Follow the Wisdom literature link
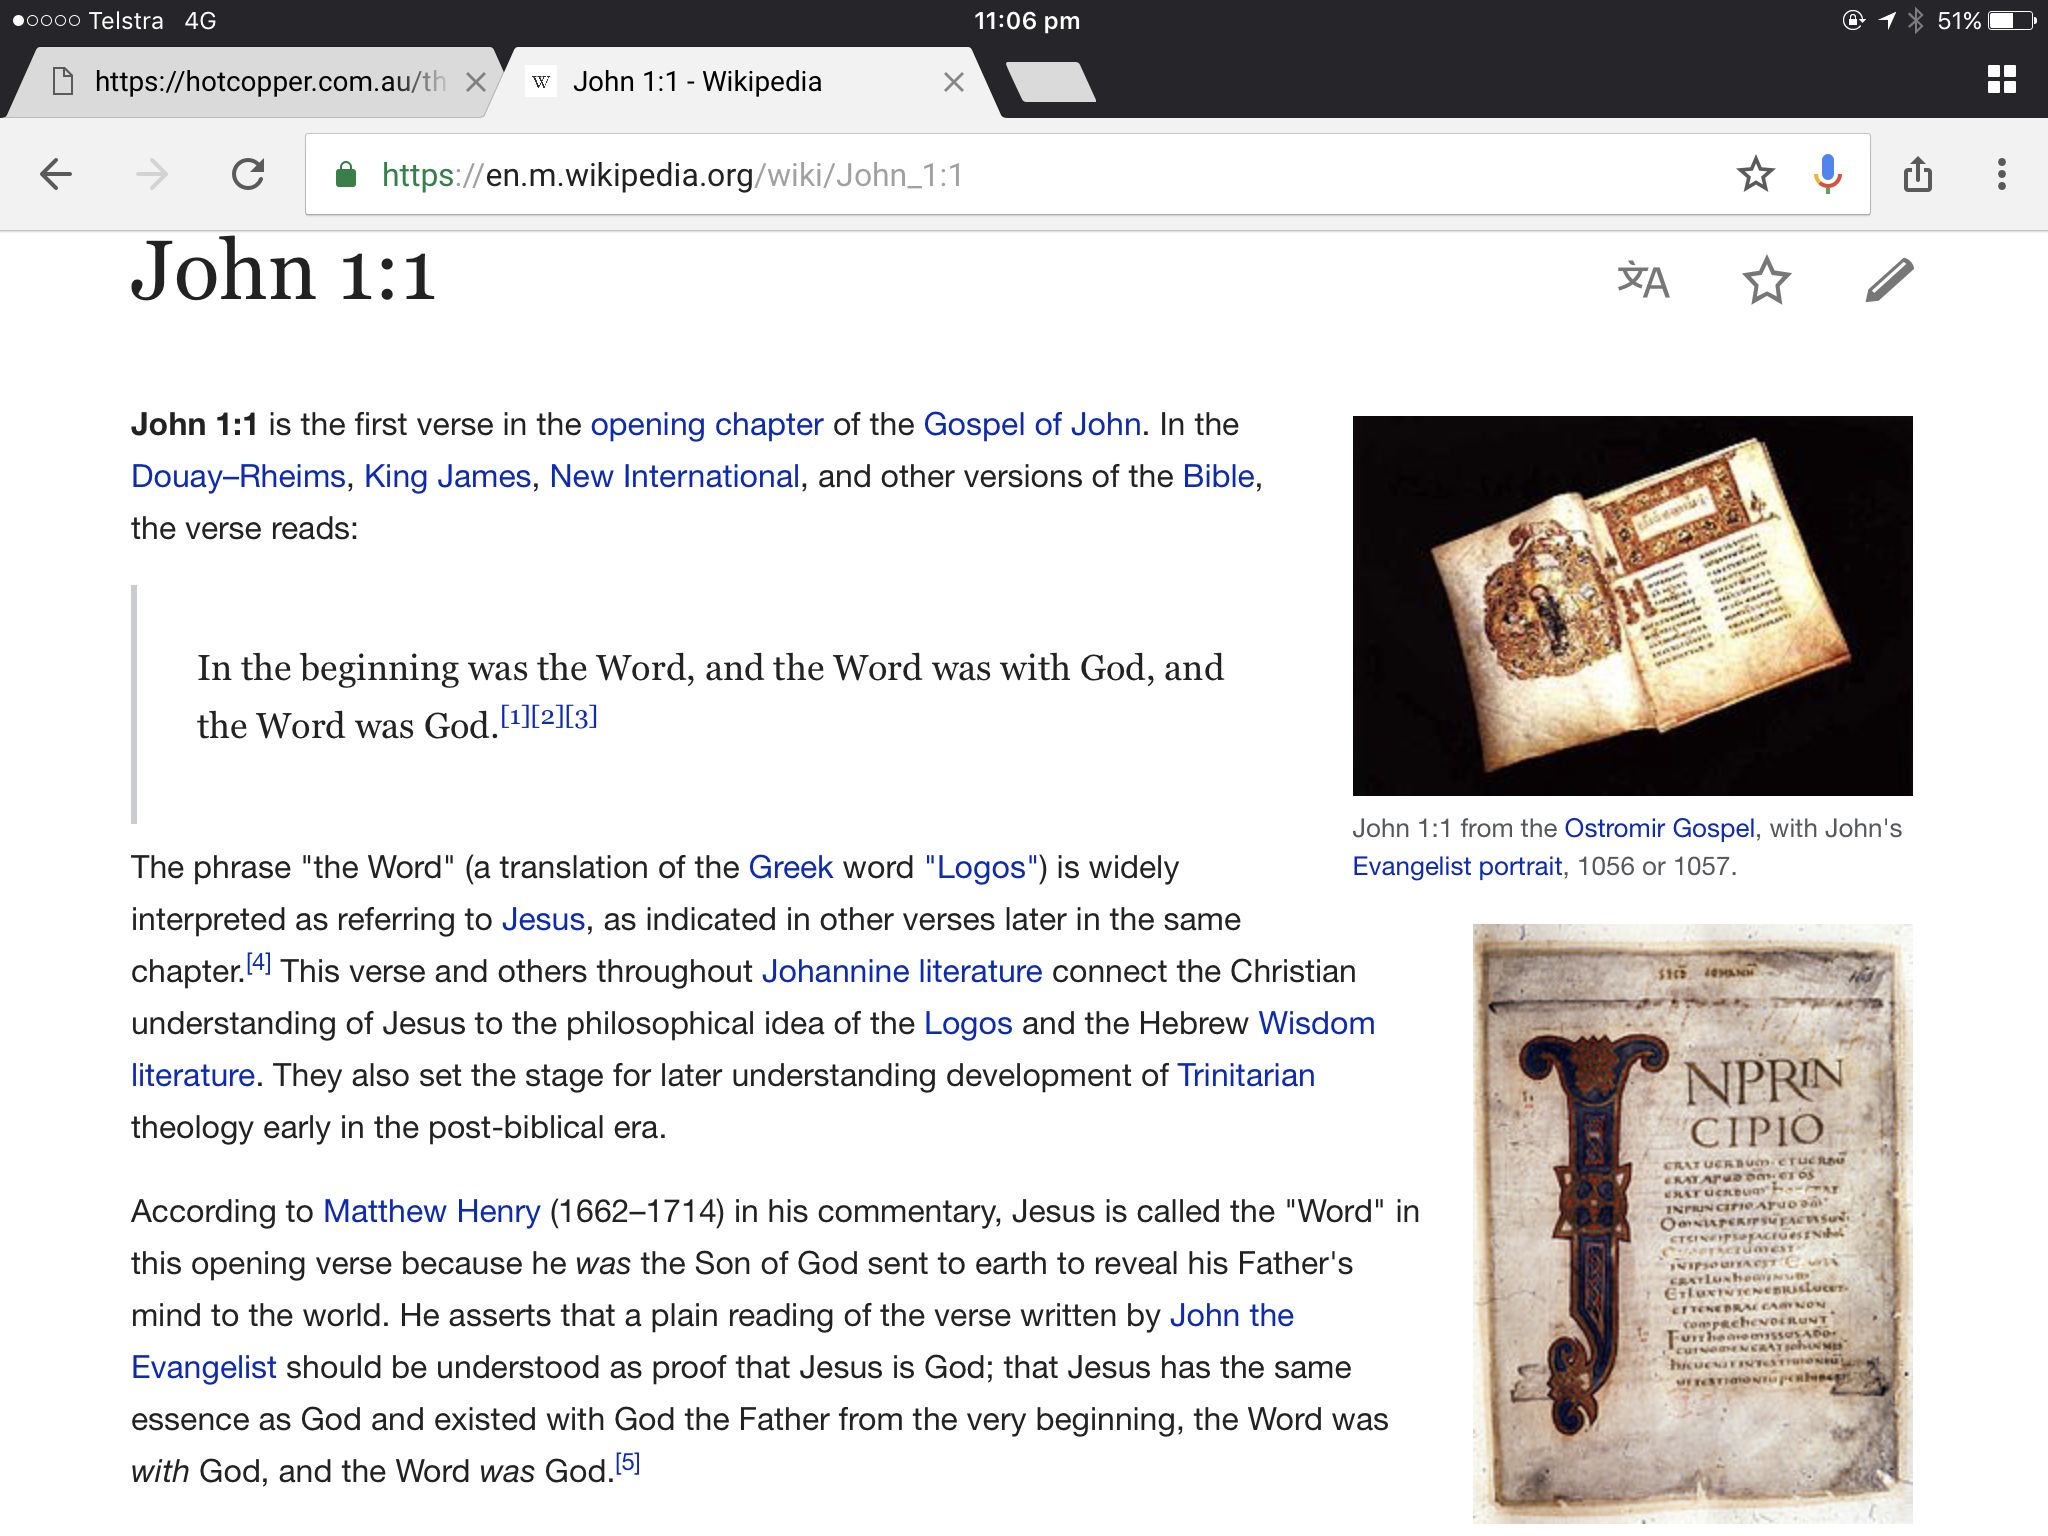This screenshot has width=2048, height=1536. point(1316,1024)
